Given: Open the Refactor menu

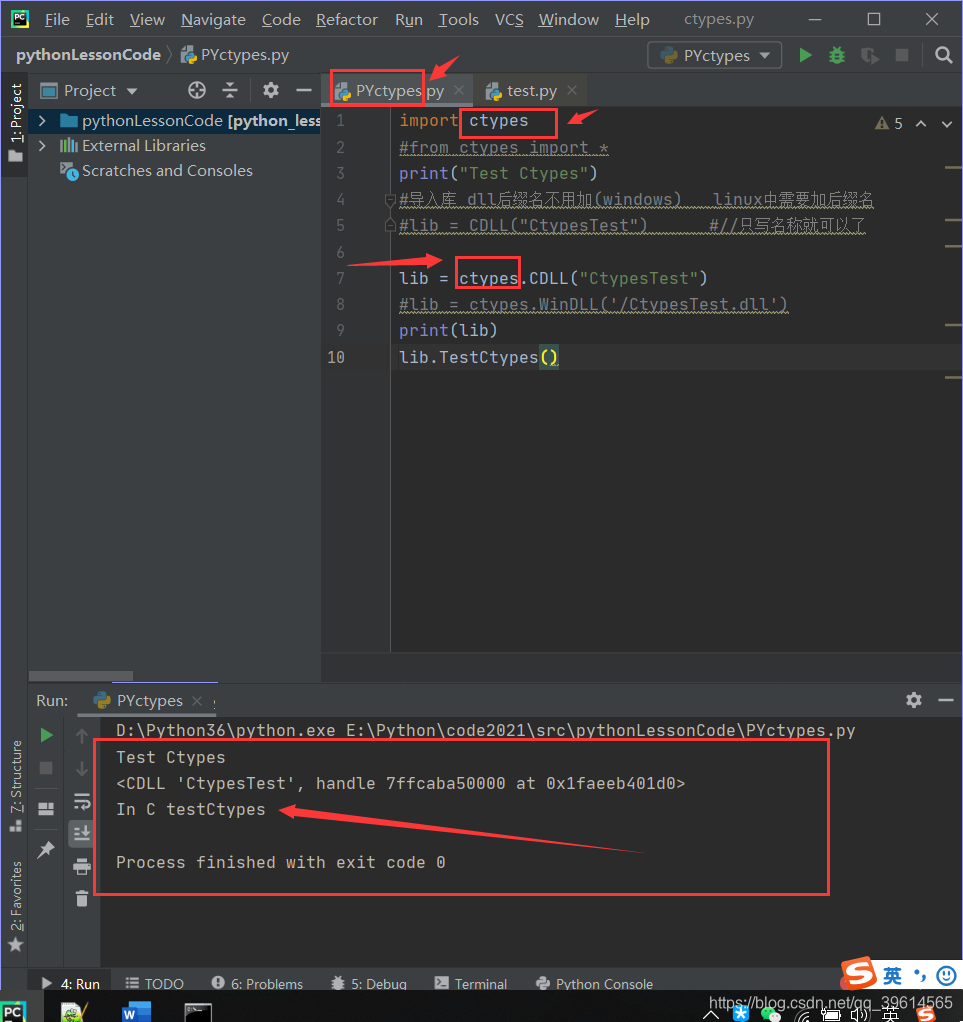Looking at the screenshot, I should [346, 19].
